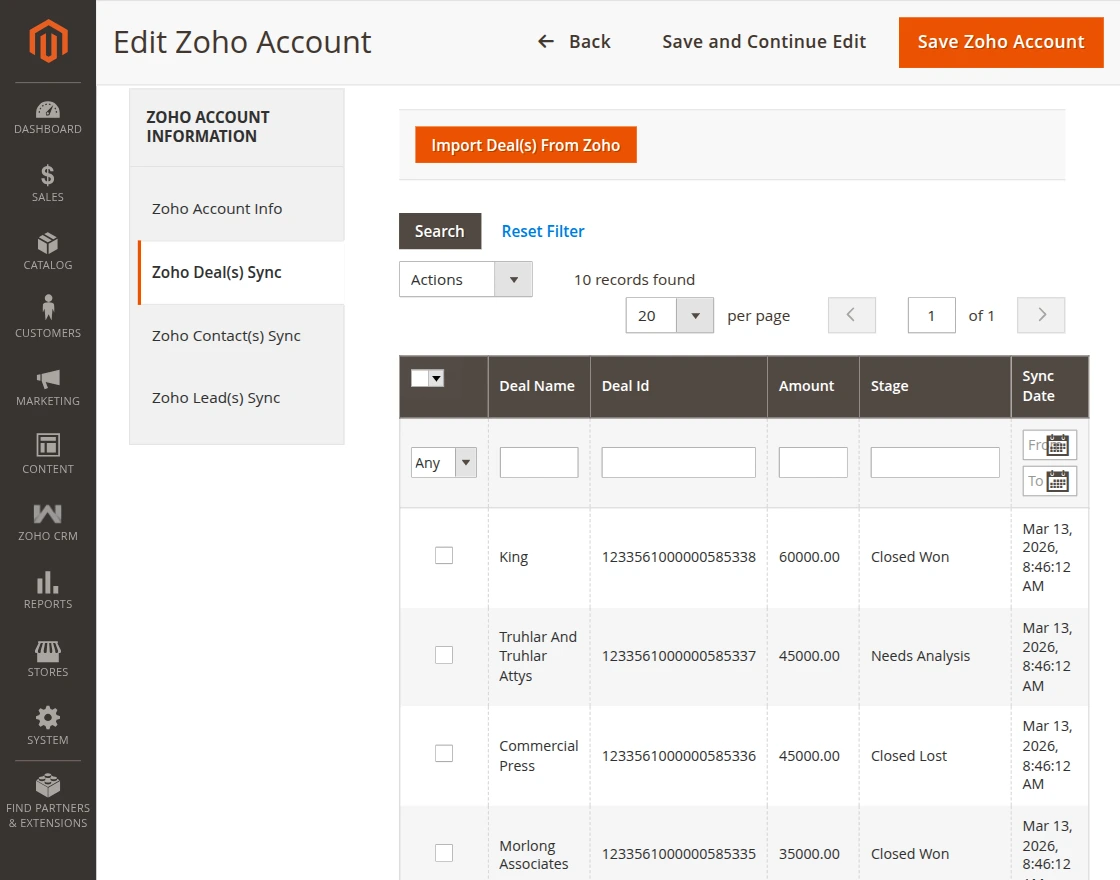Image resolution: width=1120 pixels, height=880 pixels.
Task: Switch to Zoho Deal(s) Sync tab
Action: coord(241,272)
